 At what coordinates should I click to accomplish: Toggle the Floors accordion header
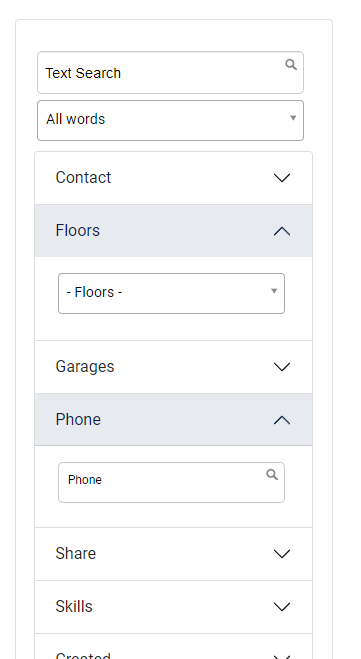(x=174, y=231)
